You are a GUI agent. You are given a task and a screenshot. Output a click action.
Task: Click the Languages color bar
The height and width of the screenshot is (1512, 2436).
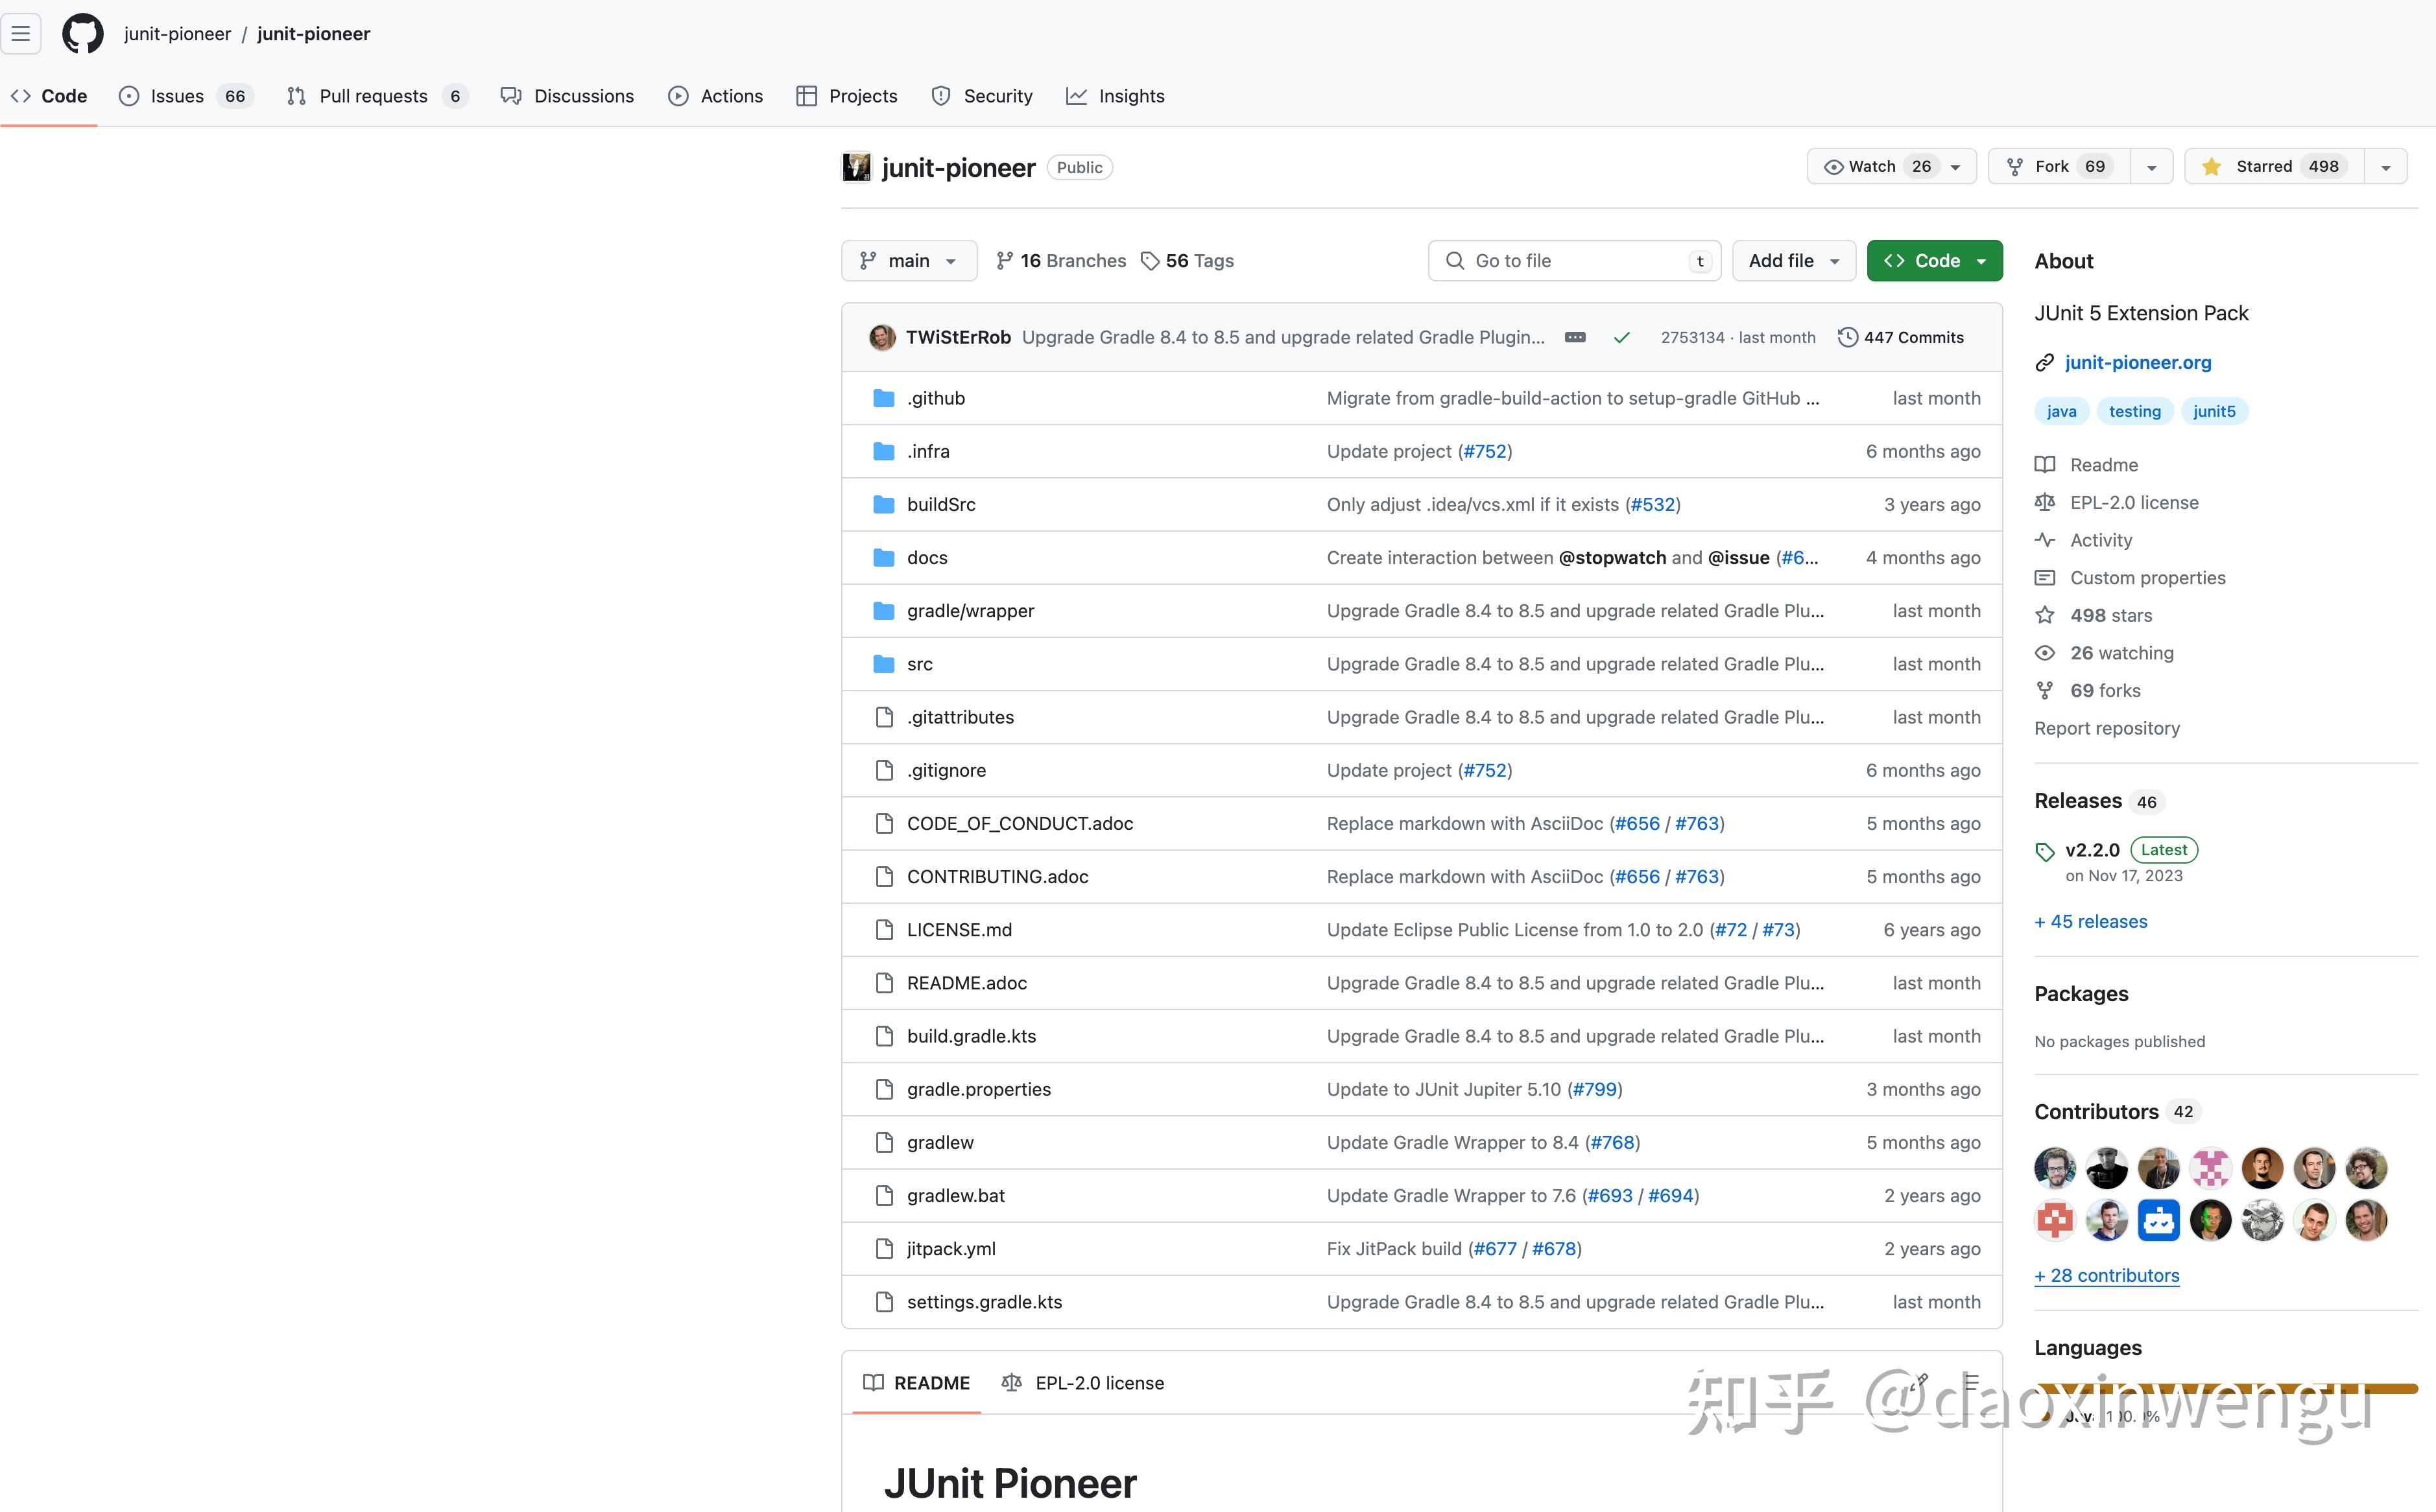tap(2226, 1388)
